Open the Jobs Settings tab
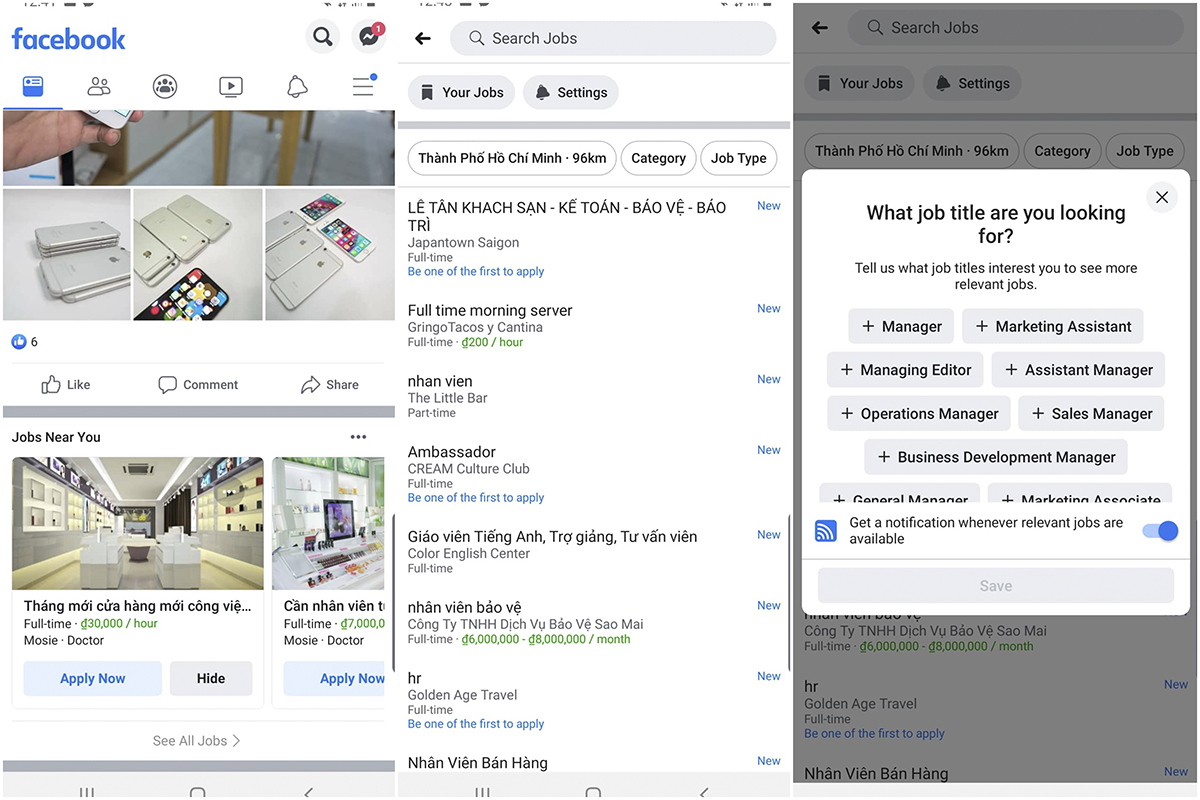The image size is (1200, 800). coord(571,92)
